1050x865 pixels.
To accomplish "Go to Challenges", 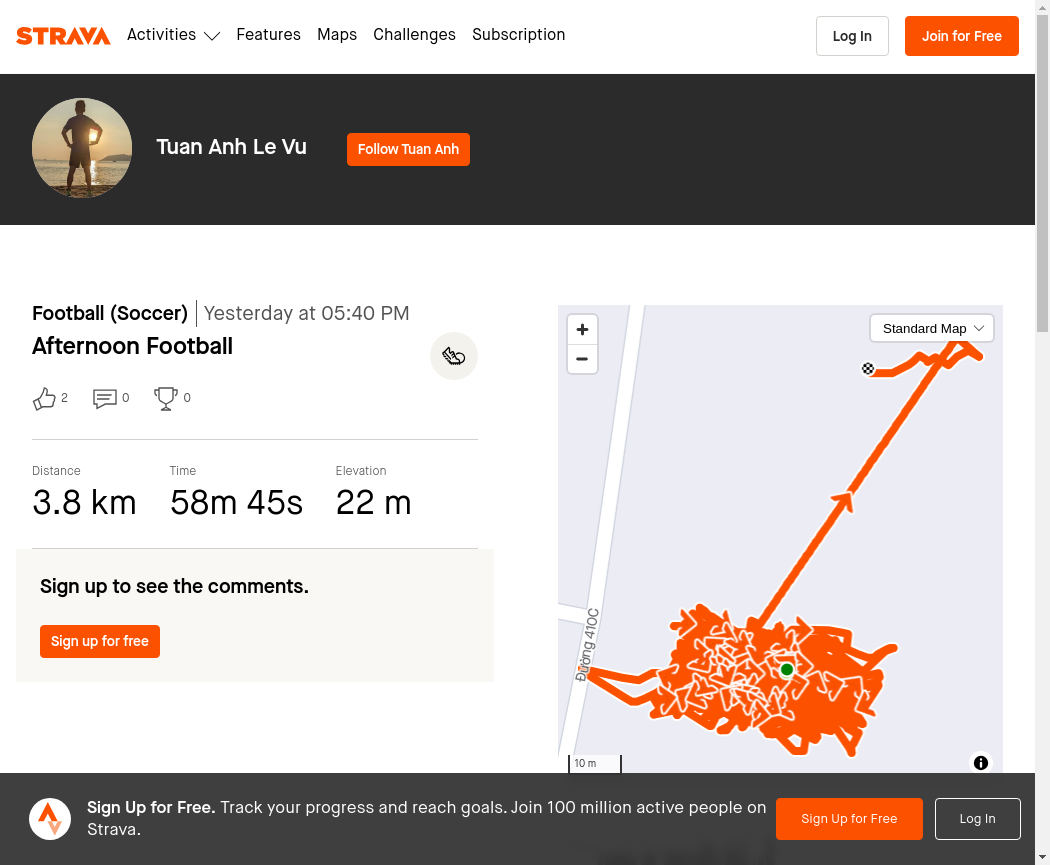I will 415,35.
